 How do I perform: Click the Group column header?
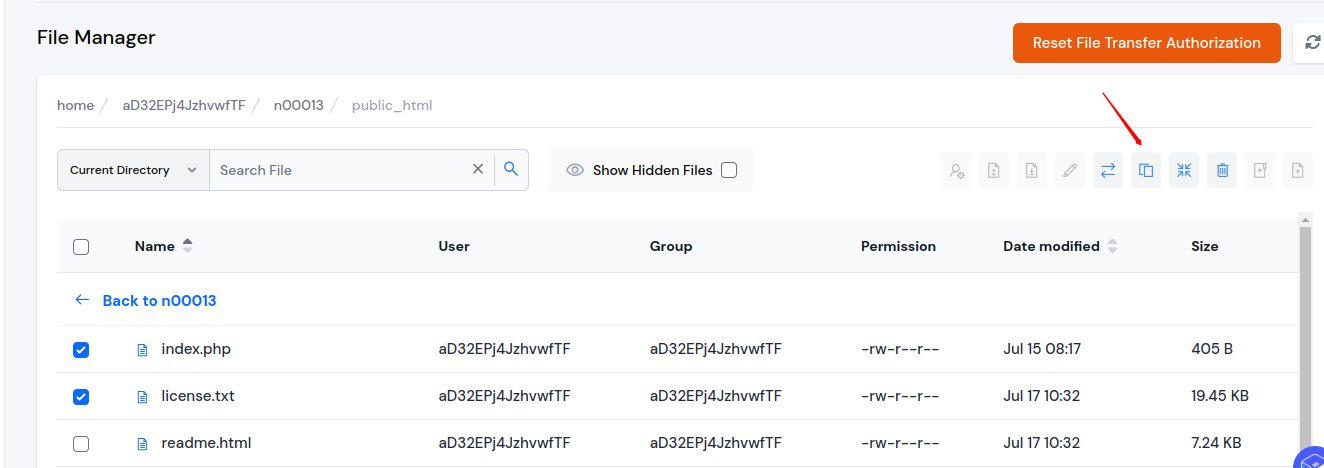671,246
